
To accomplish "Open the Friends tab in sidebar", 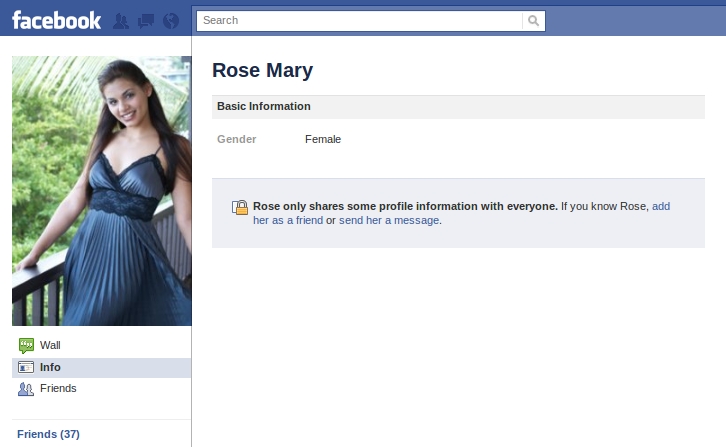I will click(x=101, y=389).
